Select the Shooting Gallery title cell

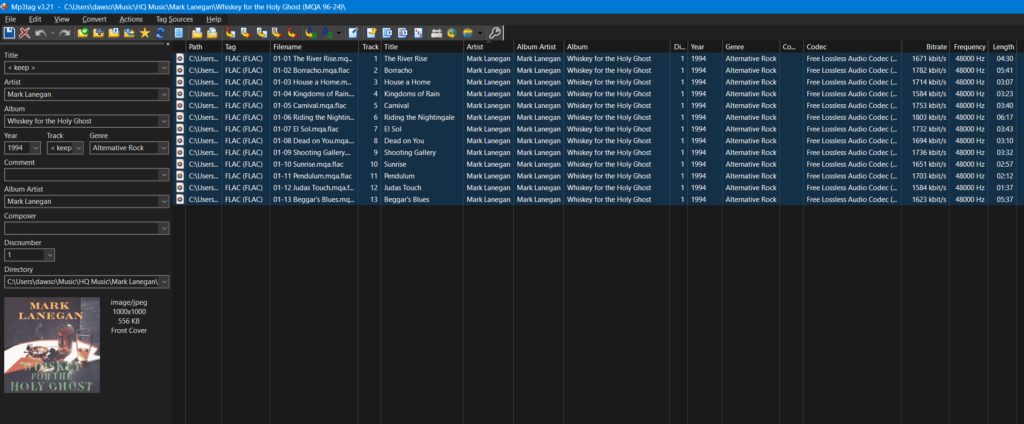[x=409, y=153]
